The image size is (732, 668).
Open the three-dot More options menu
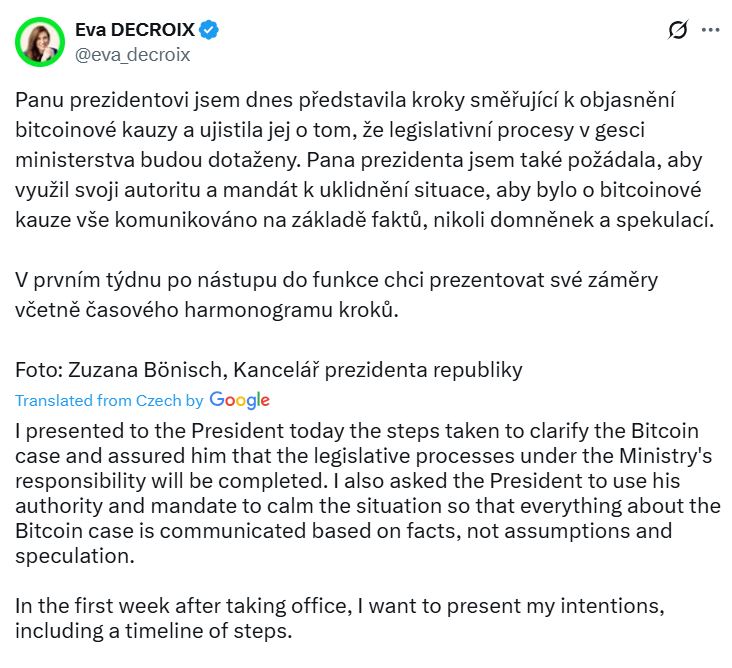(x=710, y=30)
